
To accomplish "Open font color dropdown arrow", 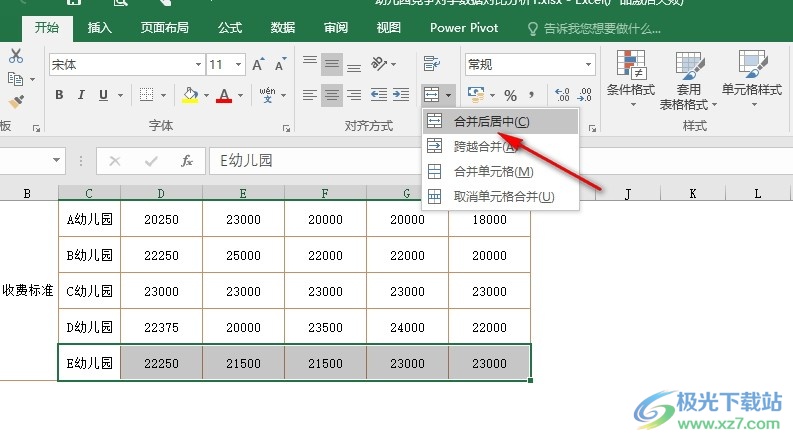I will click(x=240, y=95).
